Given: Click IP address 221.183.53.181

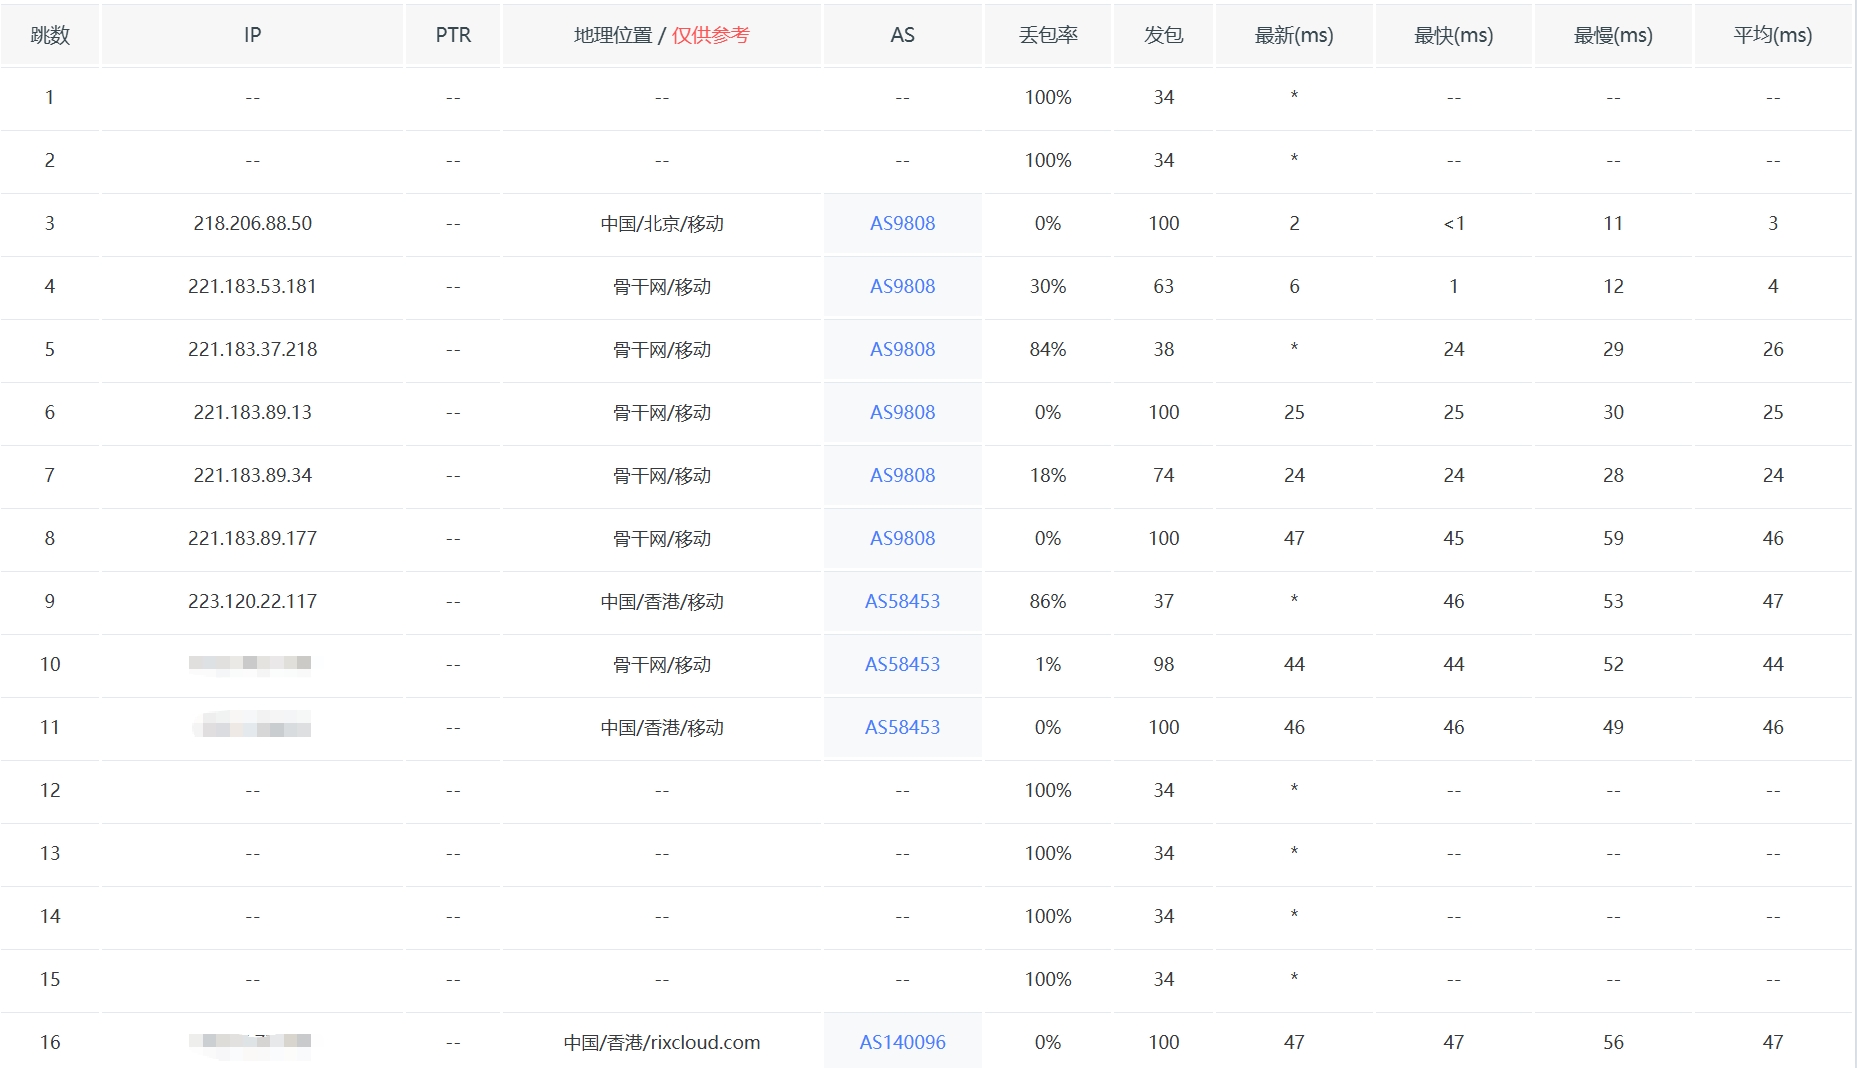Looking at the screenshot, I should [x=252, y=286].
